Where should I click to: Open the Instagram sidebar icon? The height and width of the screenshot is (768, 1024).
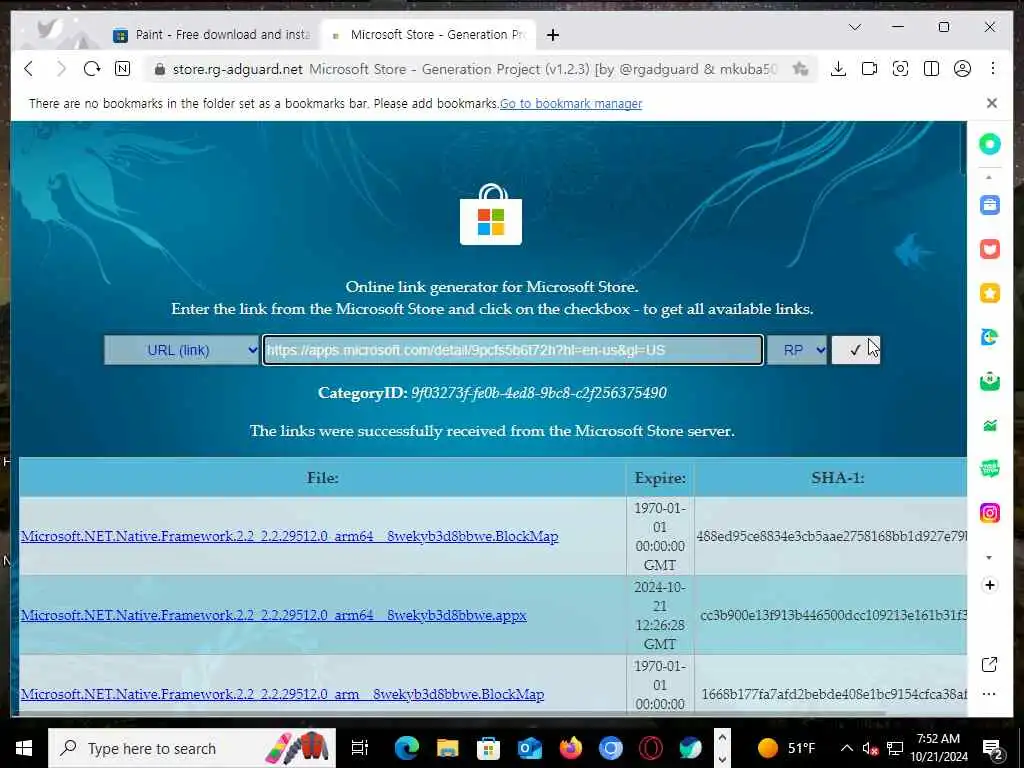click(x=989, y=513)
